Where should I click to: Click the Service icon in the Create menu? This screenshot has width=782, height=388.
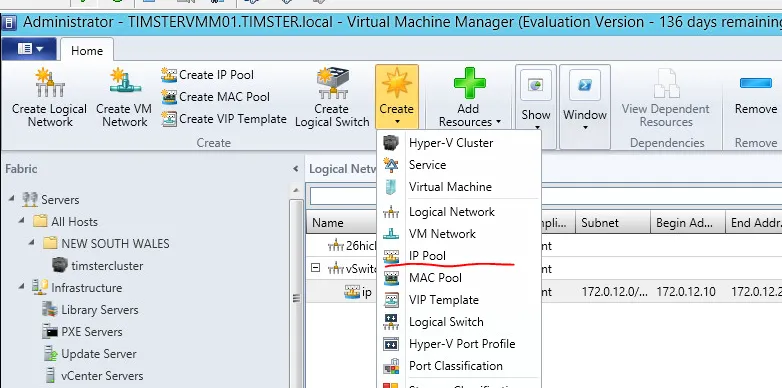(x=391, y=165)
